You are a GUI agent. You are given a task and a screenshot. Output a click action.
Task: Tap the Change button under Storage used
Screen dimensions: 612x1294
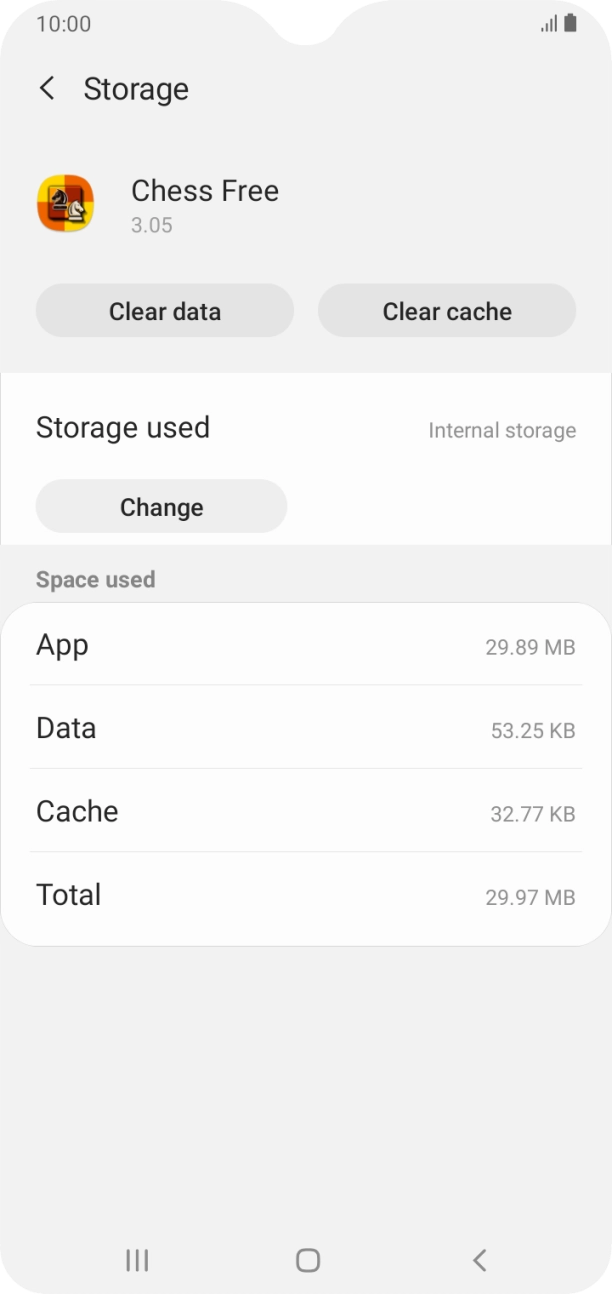point(161,506)
